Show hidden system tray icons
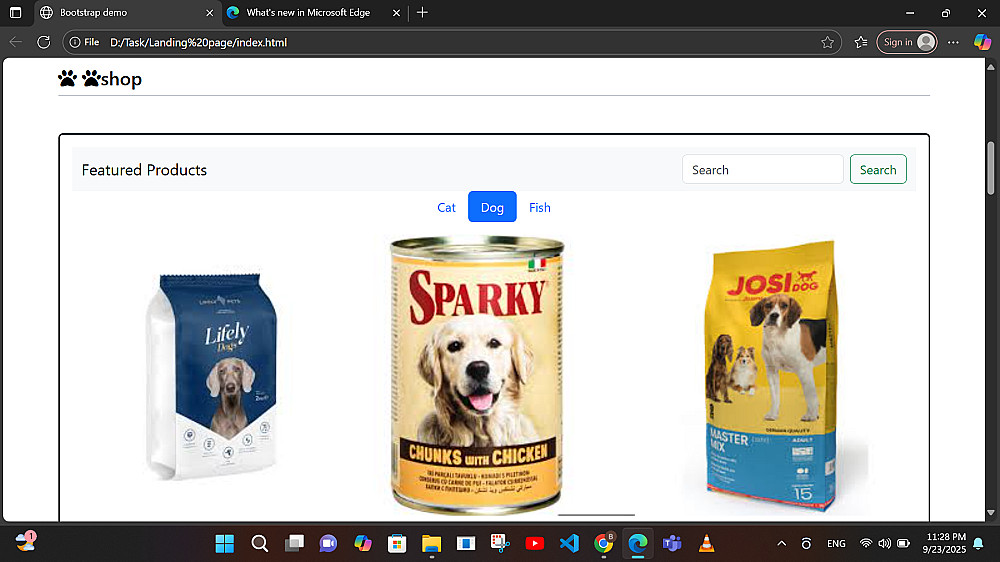1000x562 pixels. coord(781,544)
